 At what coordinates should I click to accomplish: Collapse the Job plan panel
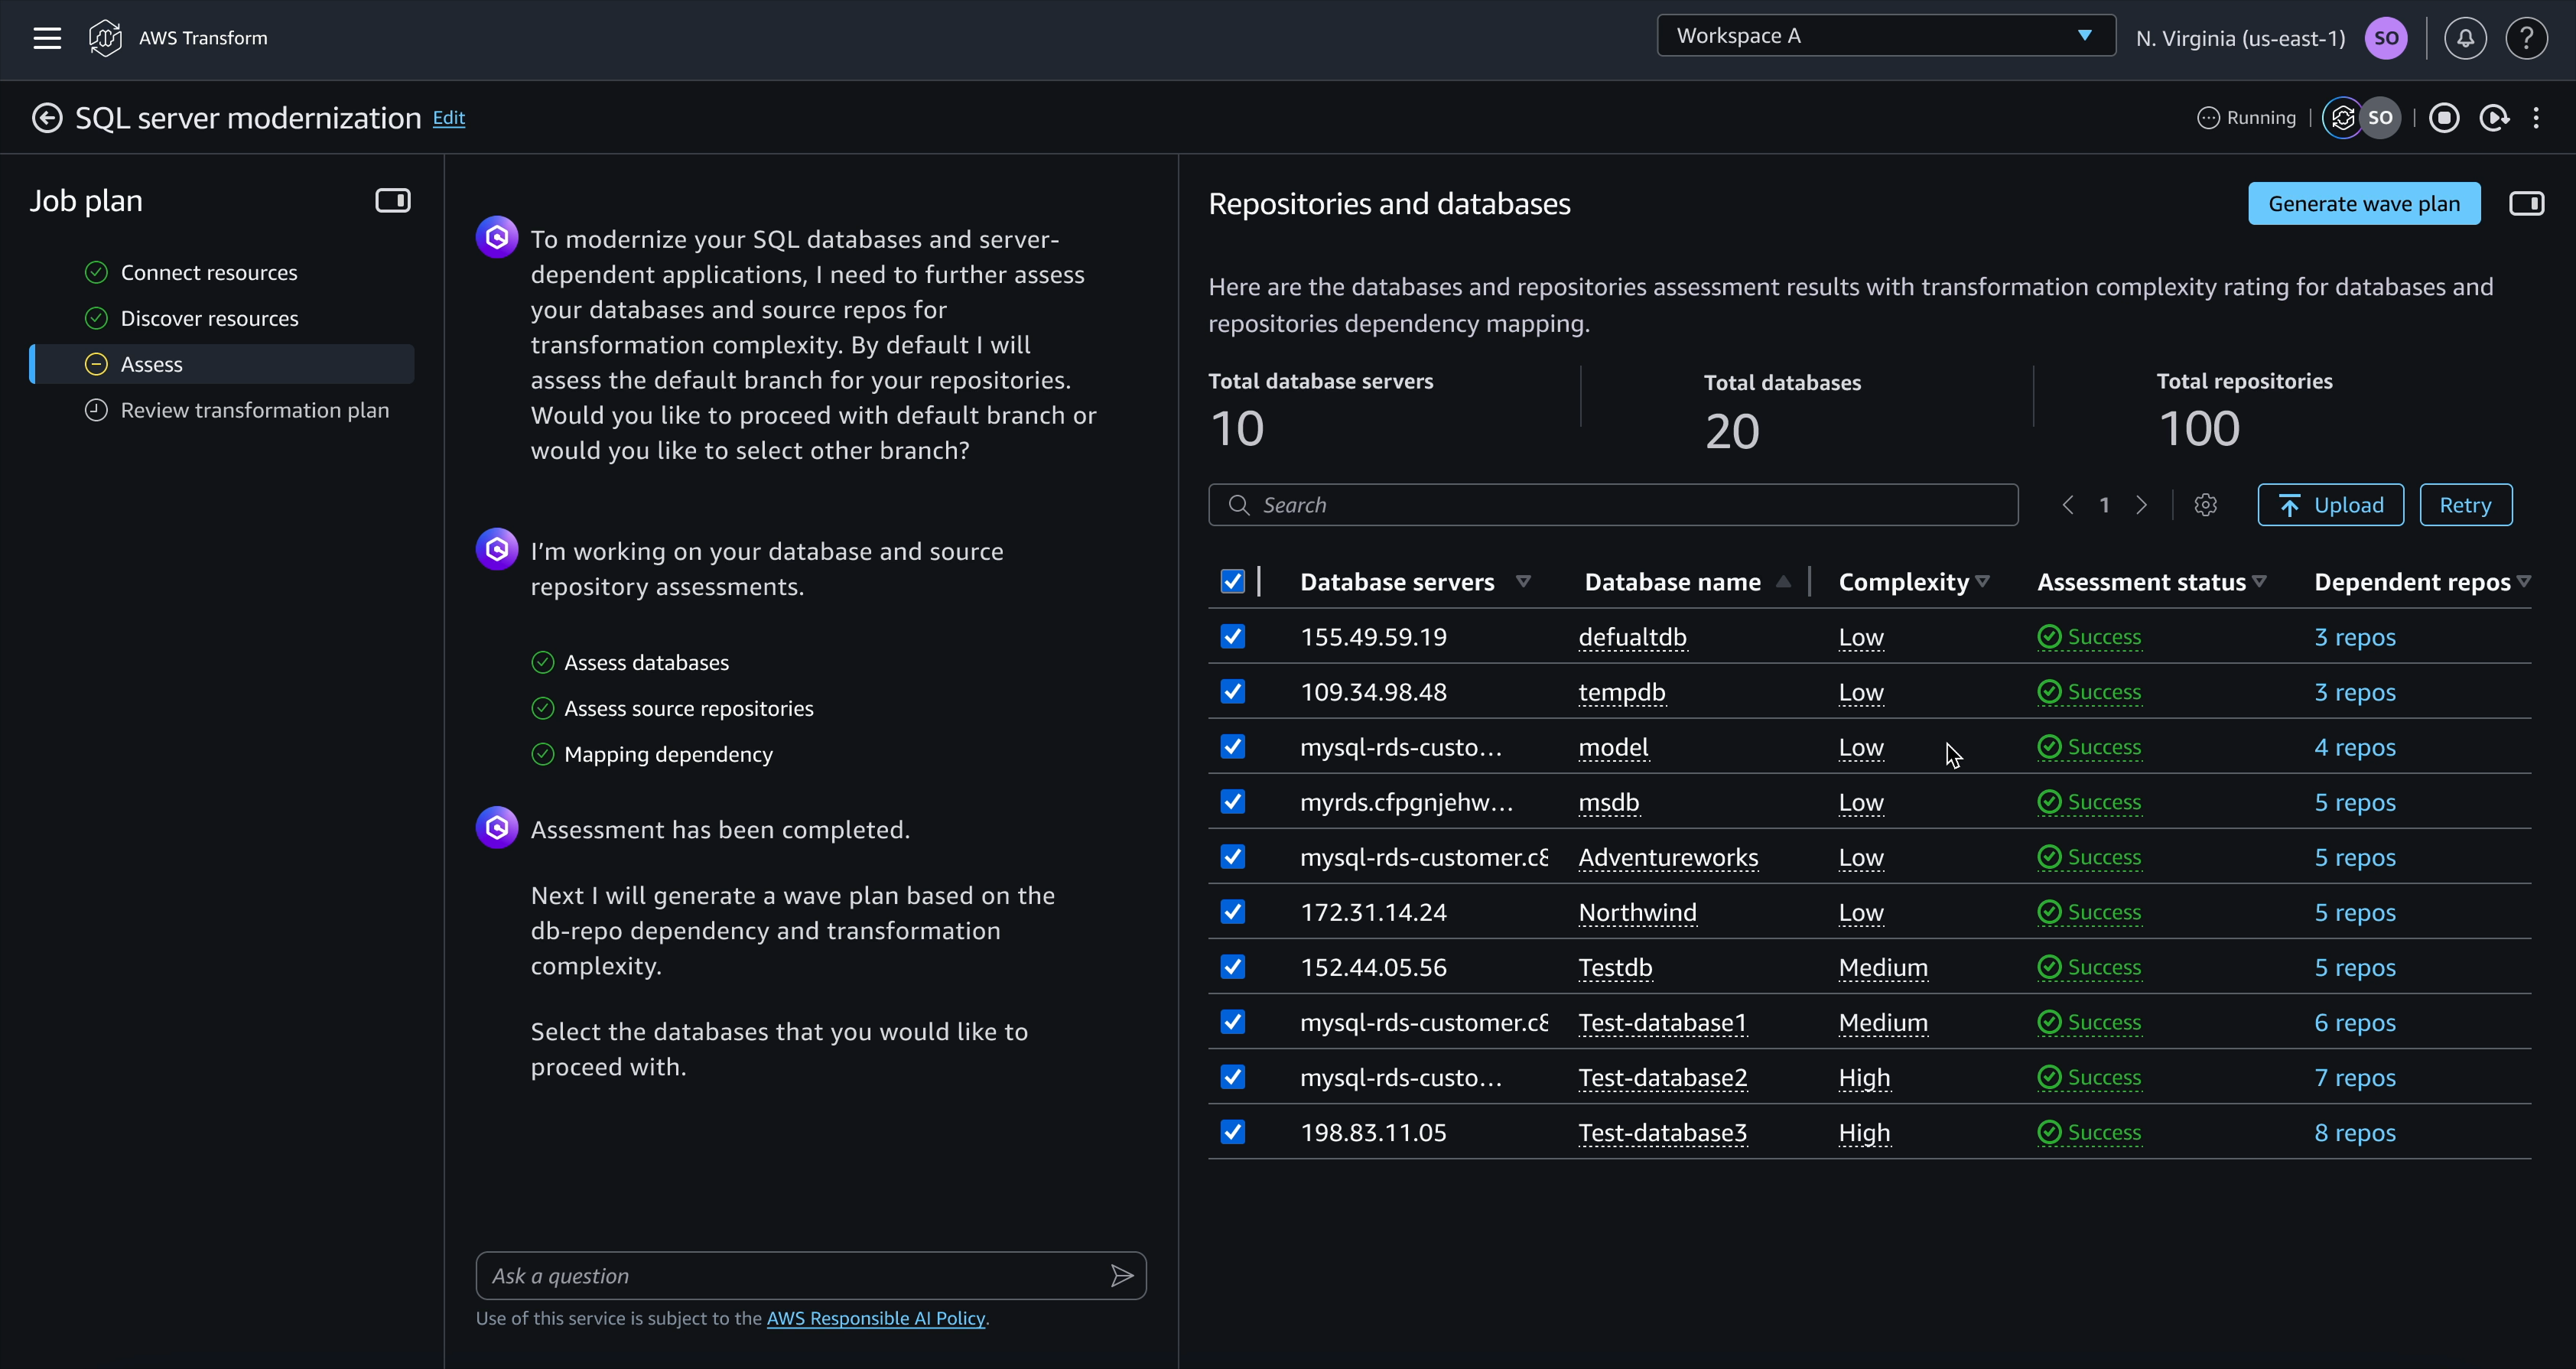coord(392,200)
